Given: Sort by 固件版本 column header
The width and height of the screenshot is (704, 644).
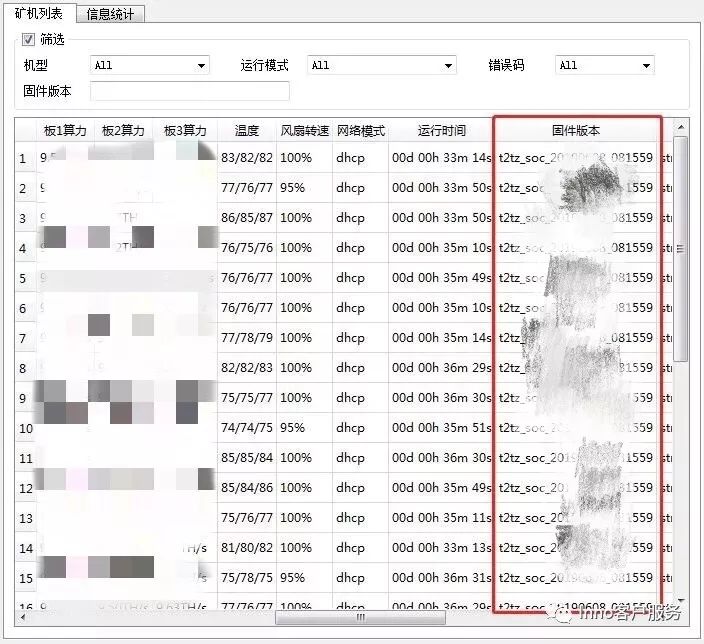Looking at the screenshot, I should pos(576,131).
